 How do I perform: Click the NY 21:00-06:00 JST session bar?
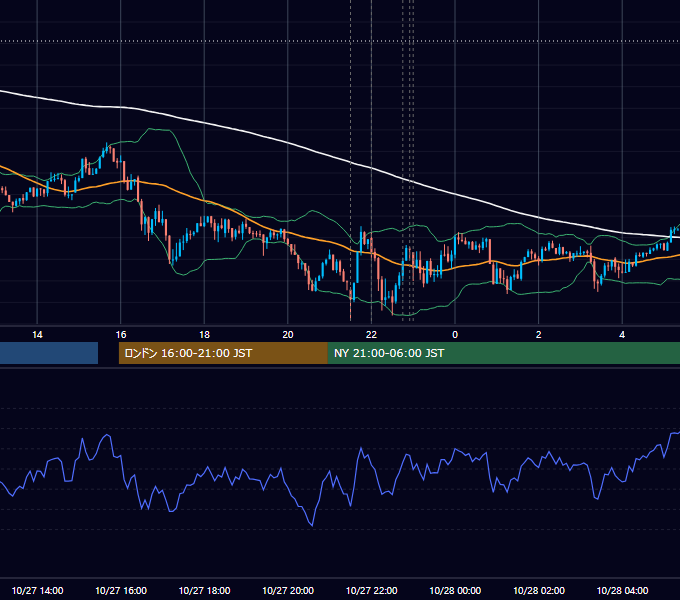(503, 353)
